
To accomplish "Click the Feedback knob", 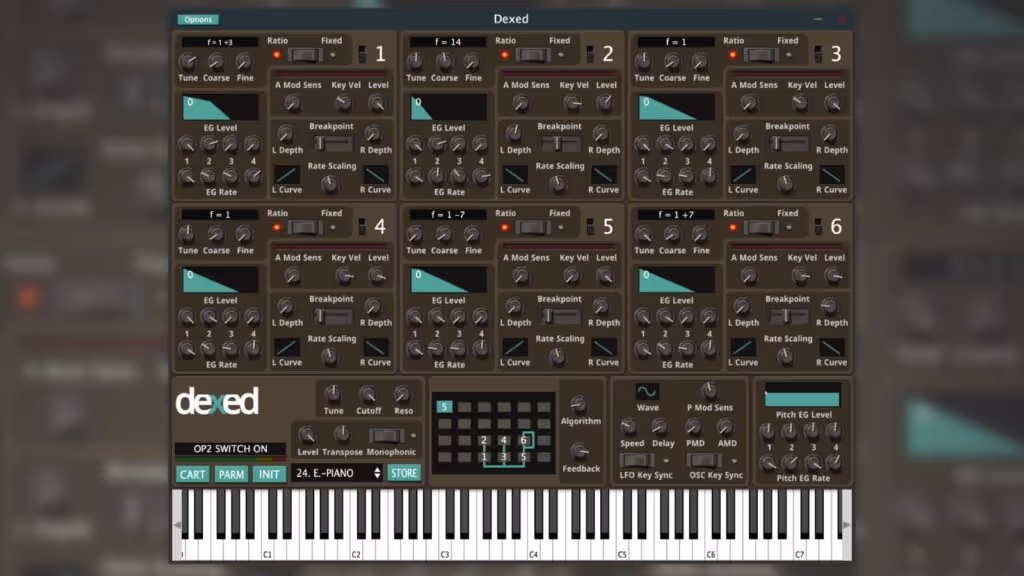I will (579, 451).
